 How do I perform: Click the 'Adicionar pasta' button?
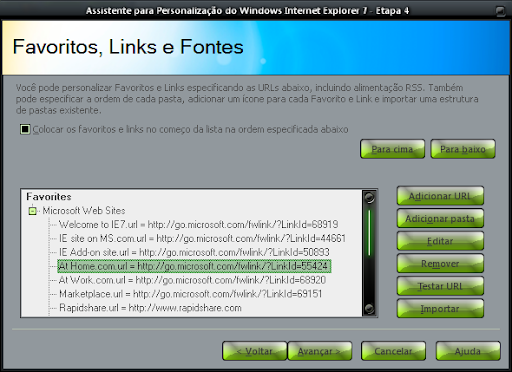(440, 219)
